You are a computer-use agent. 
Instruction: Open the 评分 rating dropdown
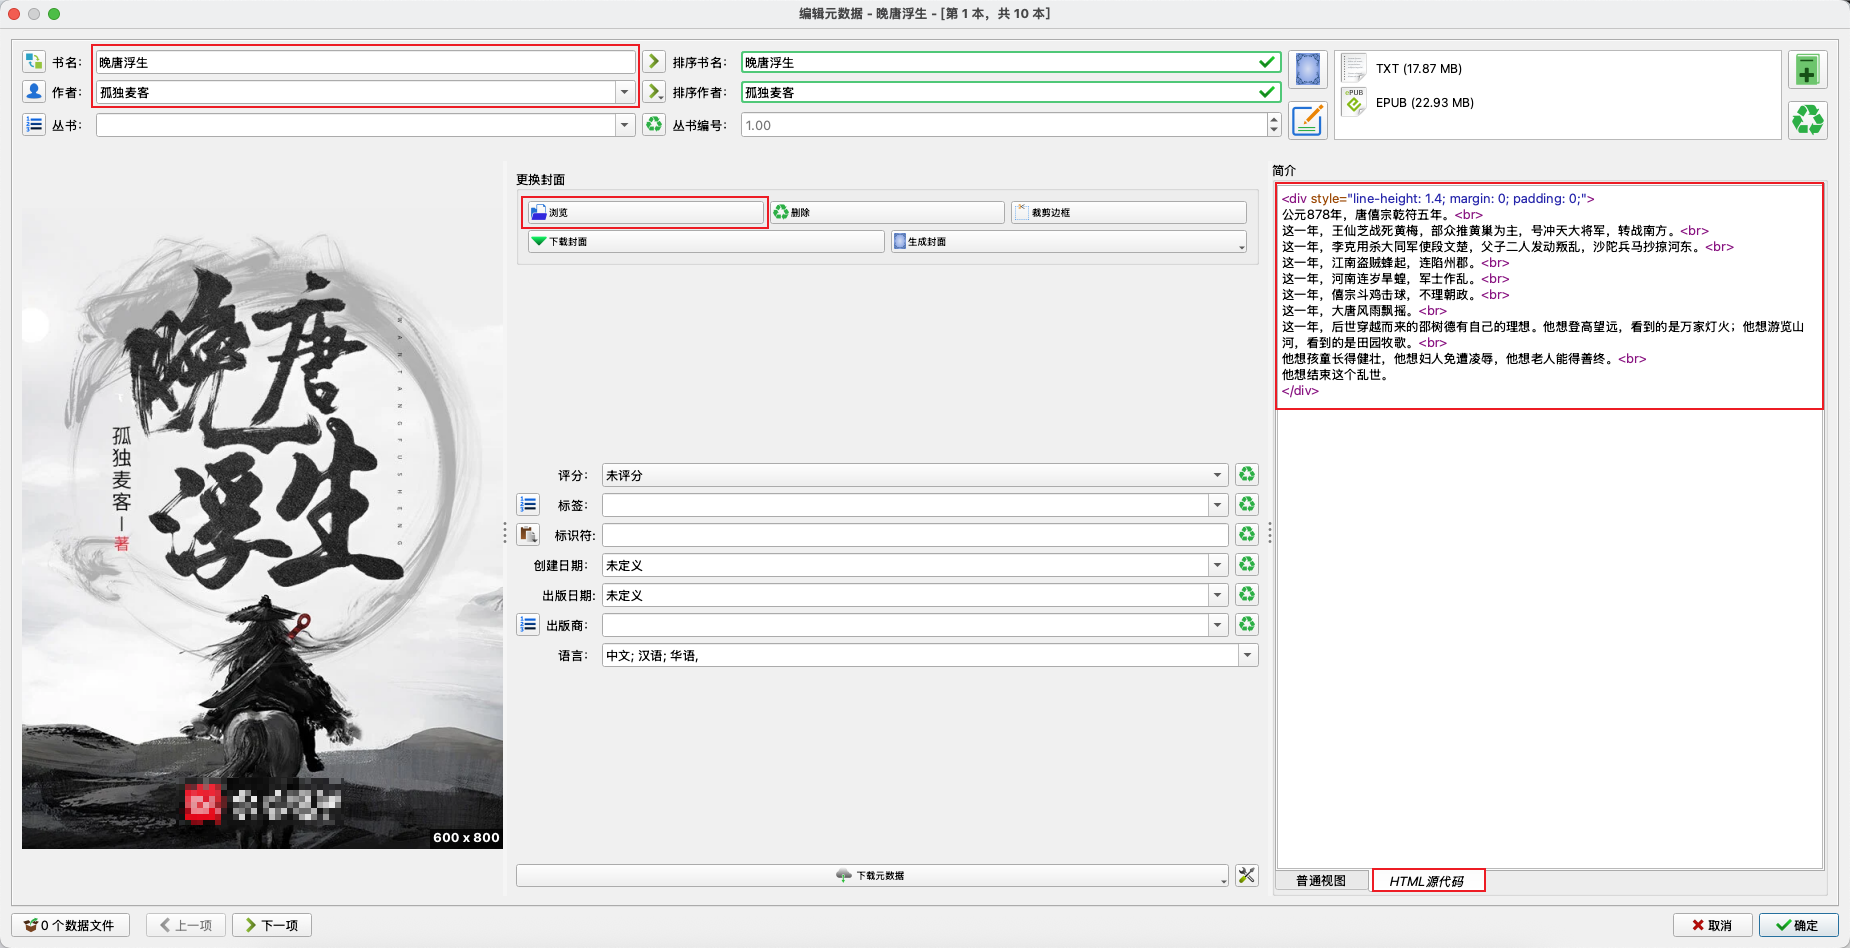(1216, 474)
